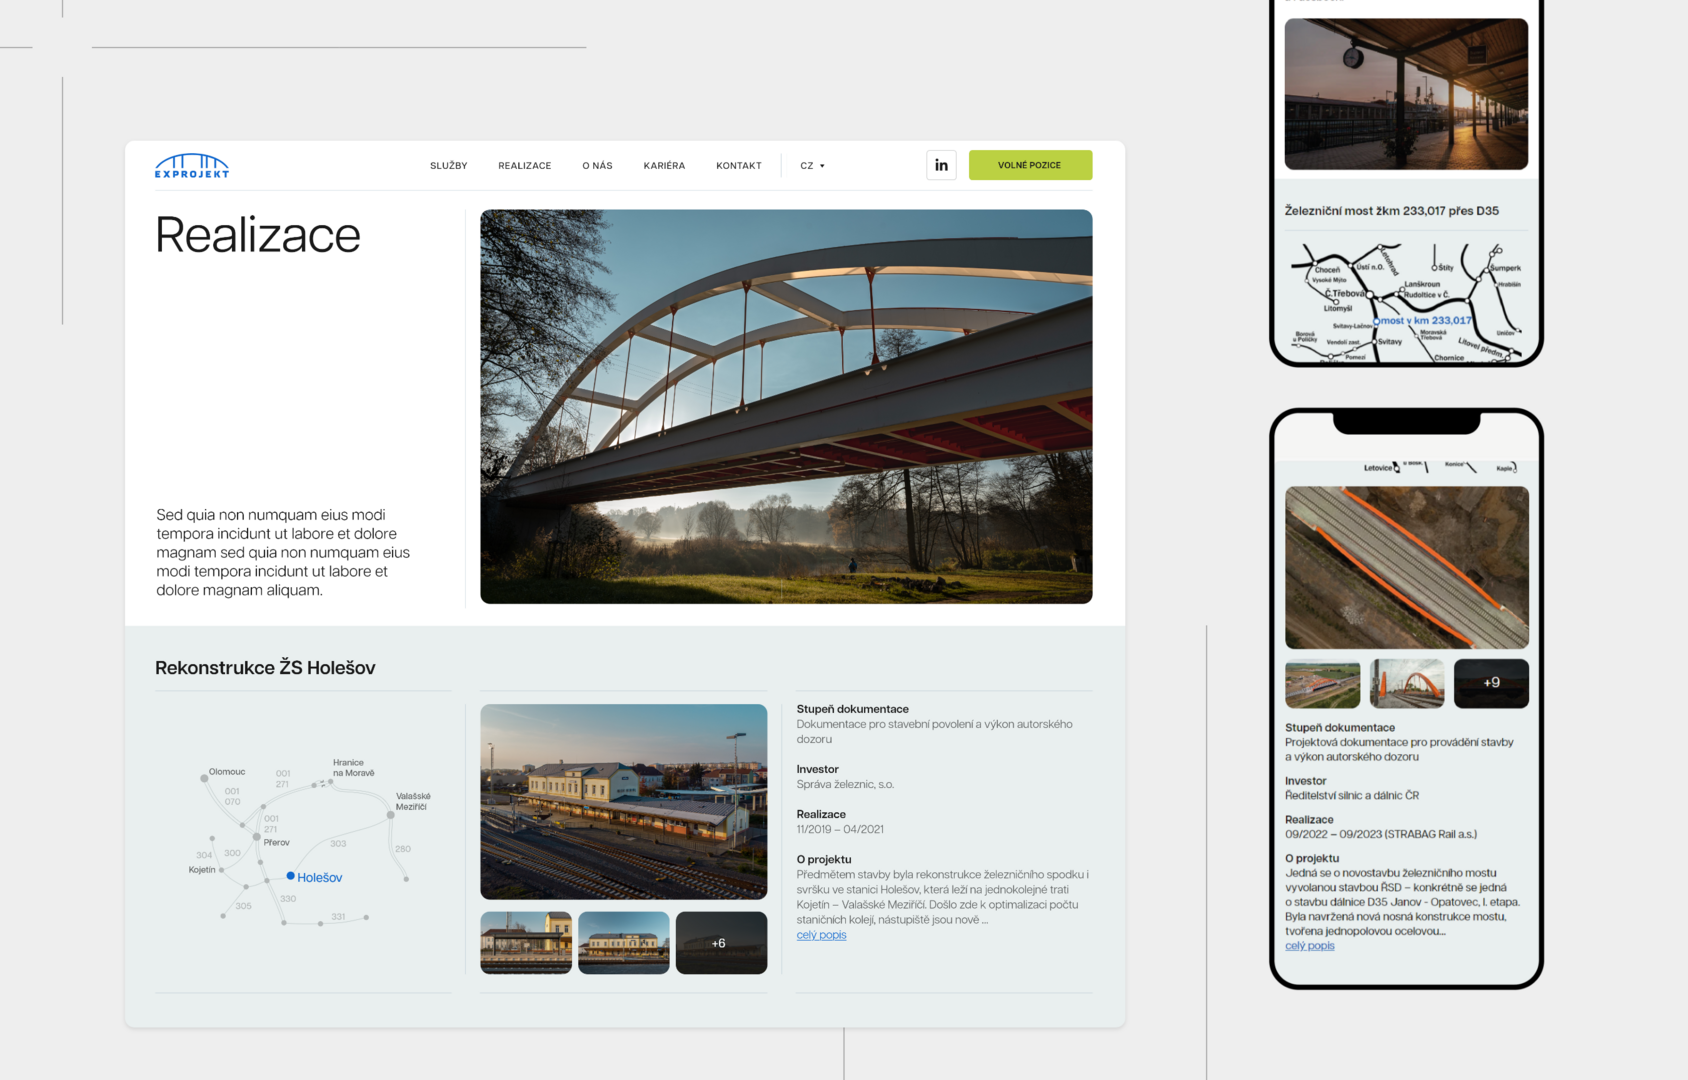1688x1080 pixels.
Task: Open the LinkedIn icon link
Action: (941, 165)
